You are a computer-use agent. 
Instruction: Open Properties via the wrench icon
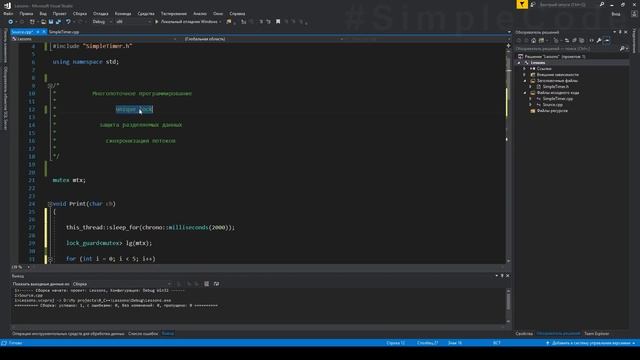pos(599,40)
